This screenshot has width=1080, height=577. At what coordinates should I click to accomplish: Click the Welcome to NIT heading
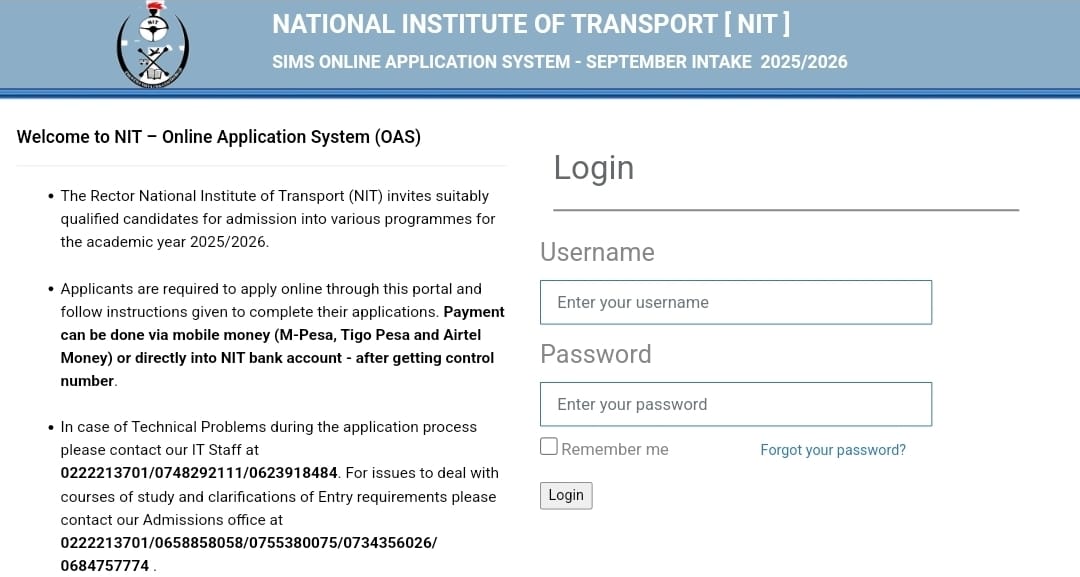pos(219,137)
